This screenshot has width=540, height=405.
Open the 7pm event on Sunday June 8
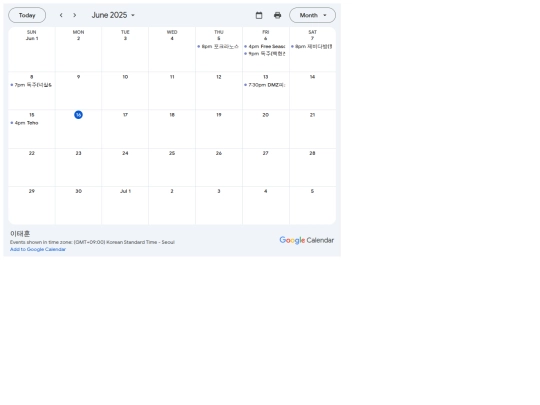tap(31, 85)
